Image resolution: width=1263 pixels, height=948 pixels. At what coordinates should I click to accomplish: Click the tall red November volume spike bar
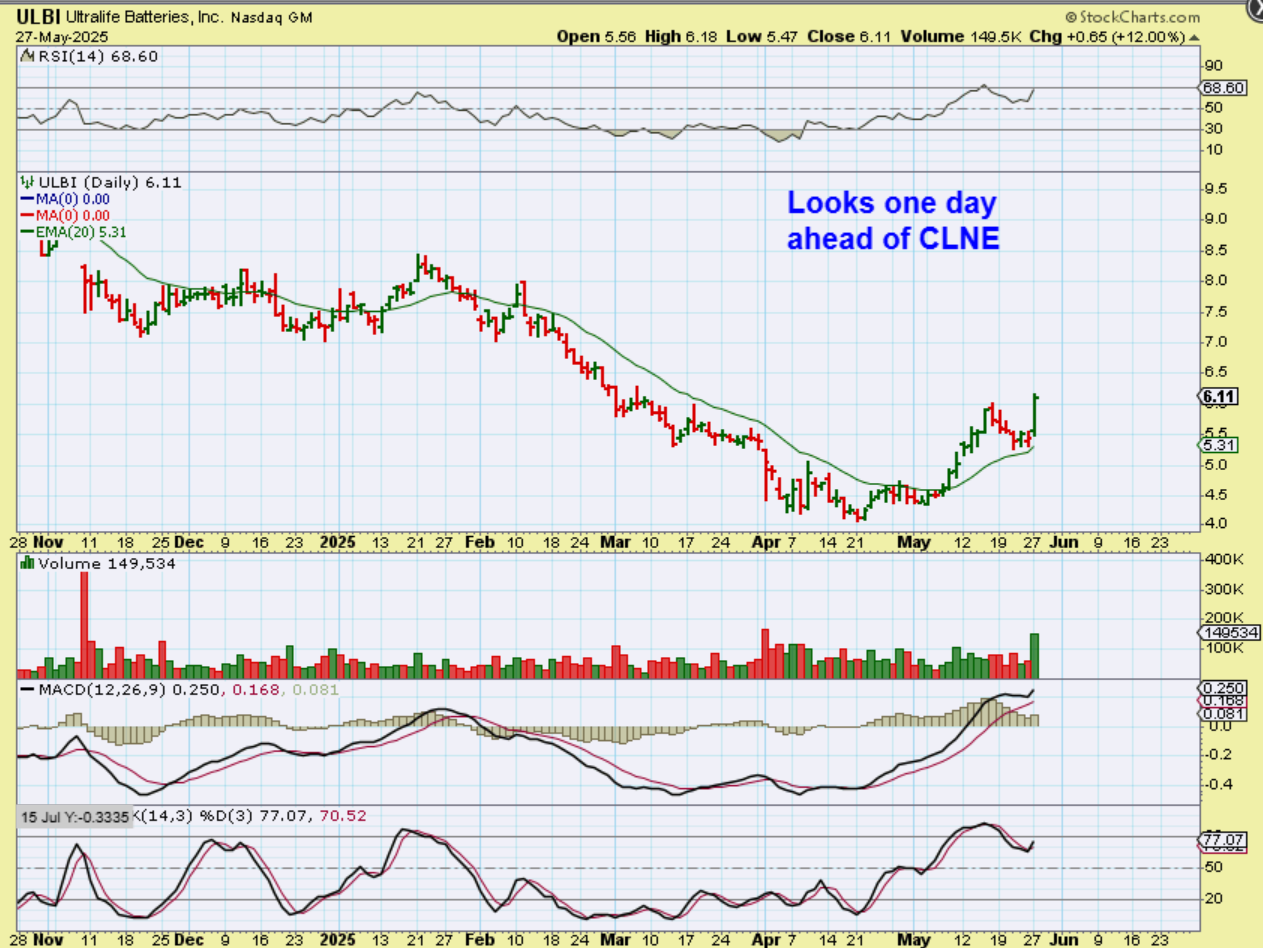tap(84, 625)
